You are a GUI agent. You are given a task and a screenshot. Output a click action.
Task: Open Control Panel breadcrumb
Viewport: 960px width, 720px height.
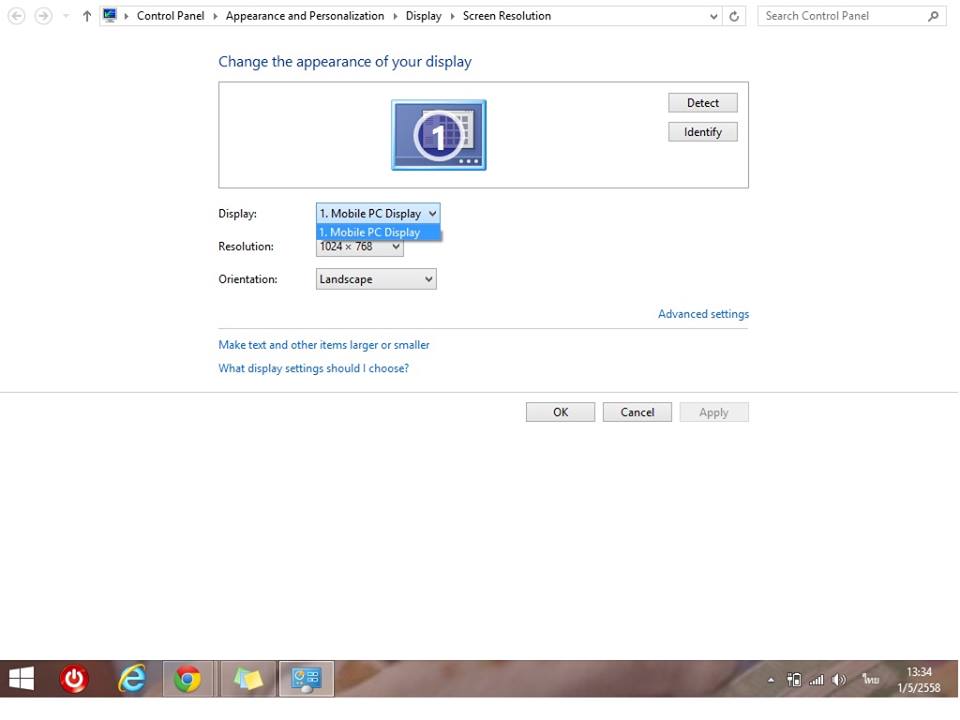(x=170, y=16)
